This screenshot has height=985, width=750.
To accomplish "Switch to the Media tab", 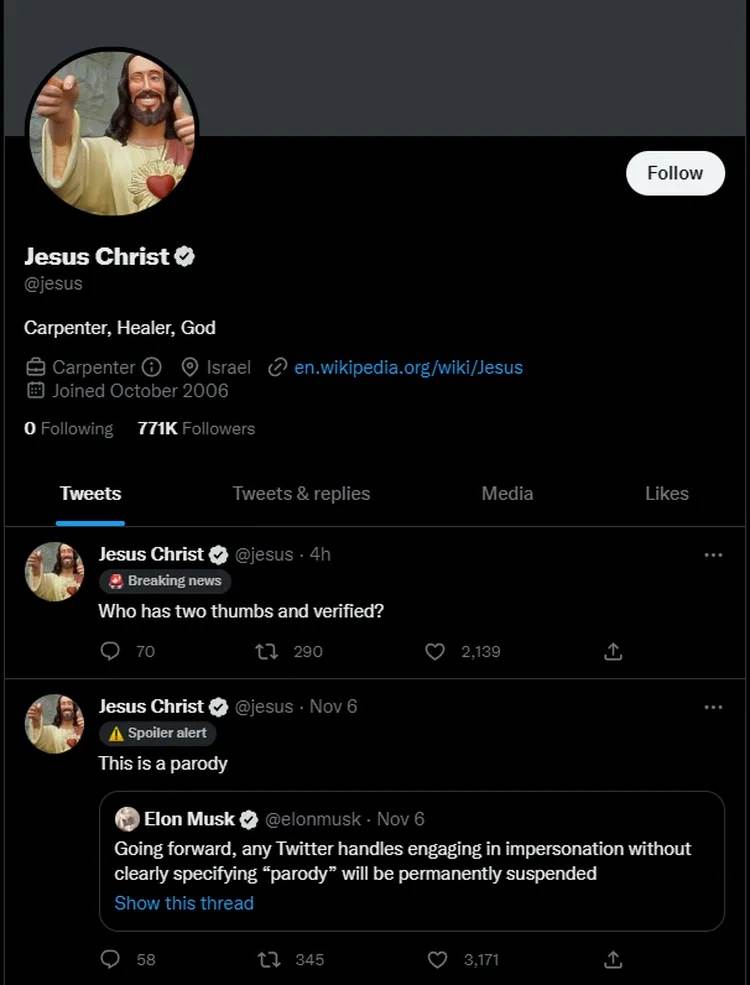I will [507, 493].
